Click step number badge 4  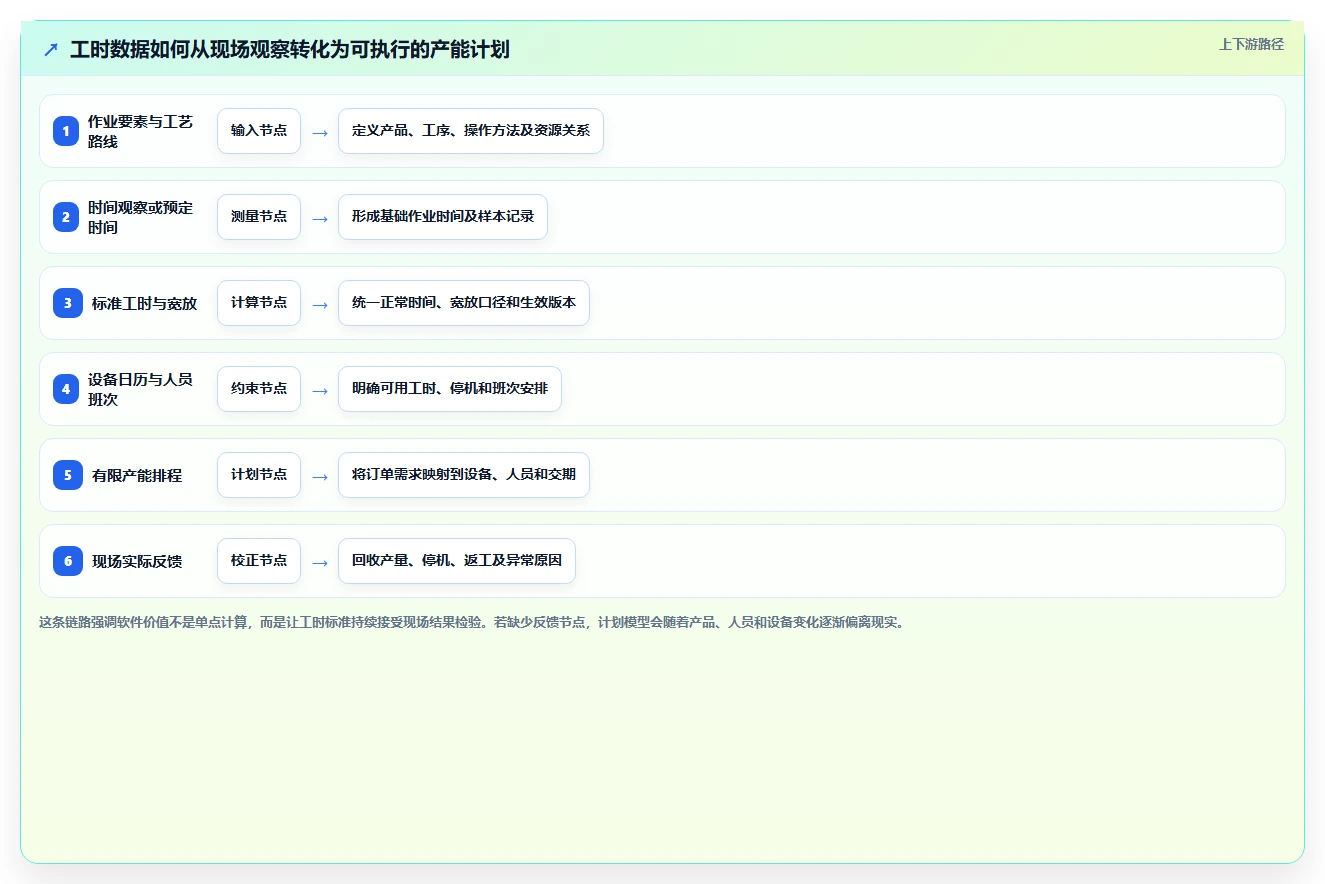tap(66, 389)
